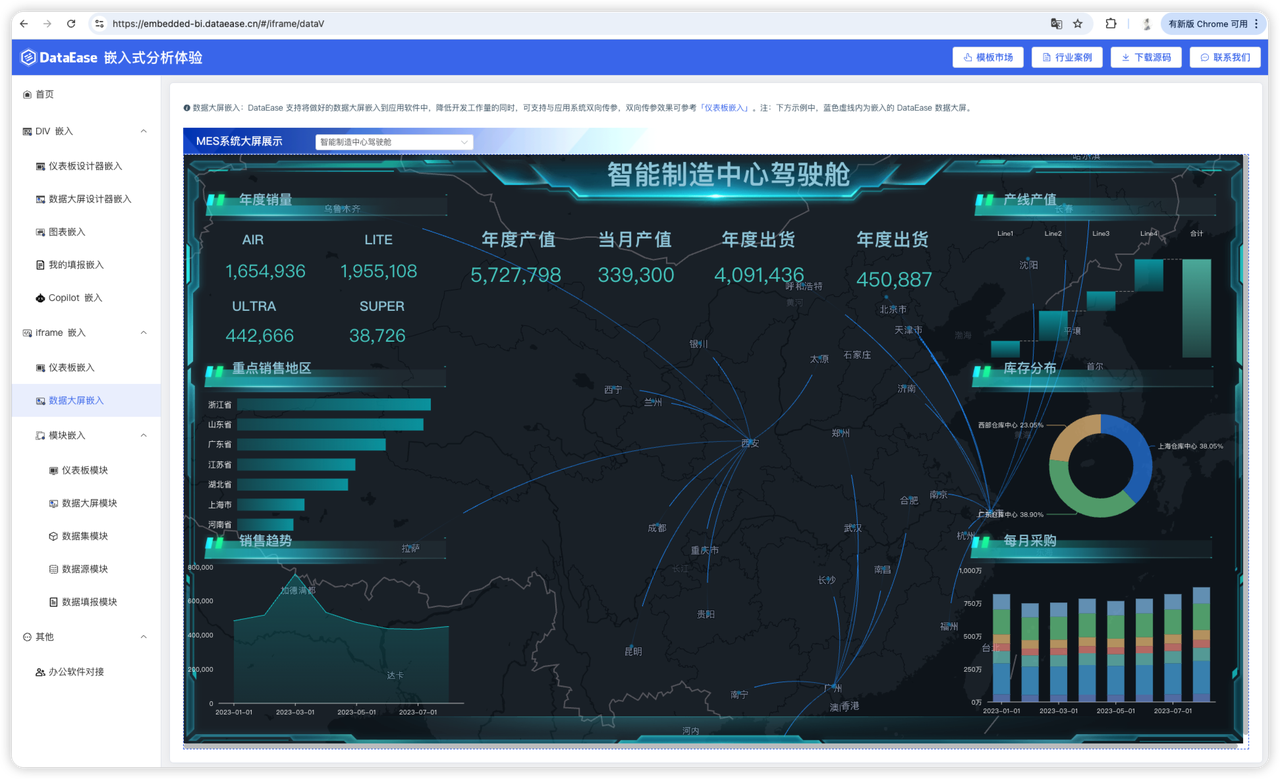Click the 首页 home icon in the sidebar
Viewport: 1280px width, 779px height.
27,93
